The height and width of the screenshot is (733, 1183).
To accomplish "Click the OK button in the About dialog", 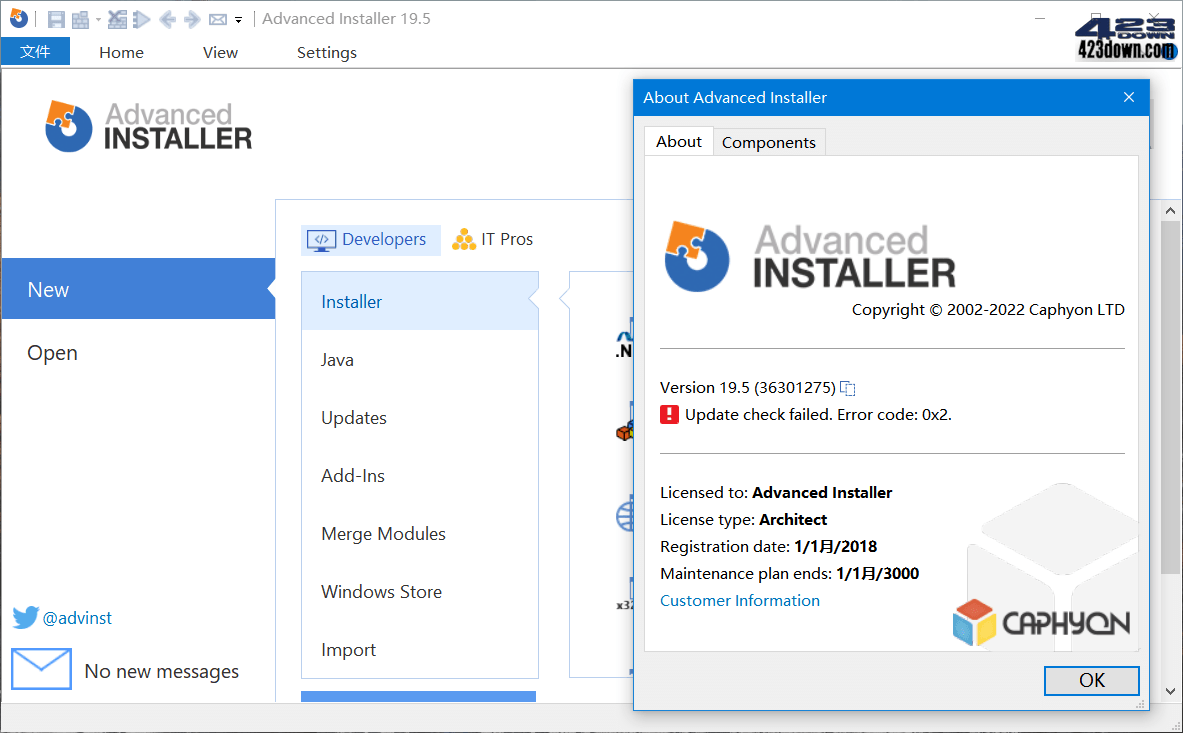I will click(1091, 680).
